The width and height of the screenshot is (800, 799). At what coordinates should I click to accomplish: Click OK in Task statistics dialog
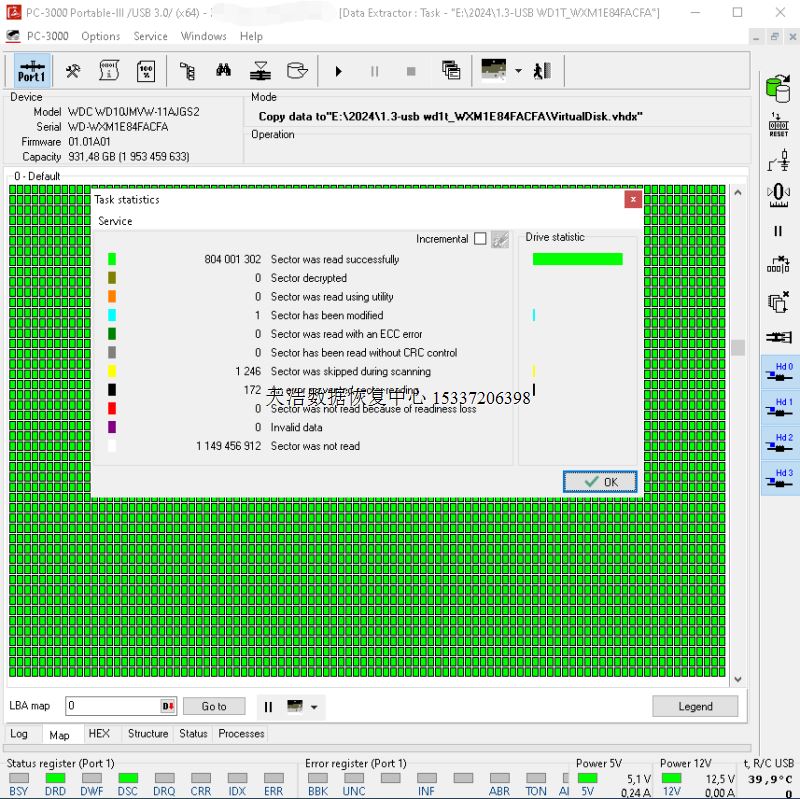click(x=600, y=482)
